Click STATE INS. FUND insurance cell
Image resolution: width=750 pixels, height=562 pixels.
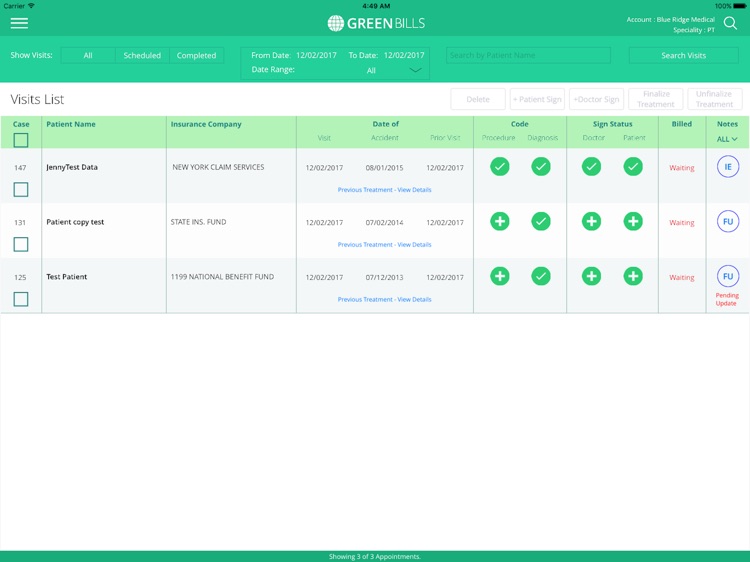[199, 222]
